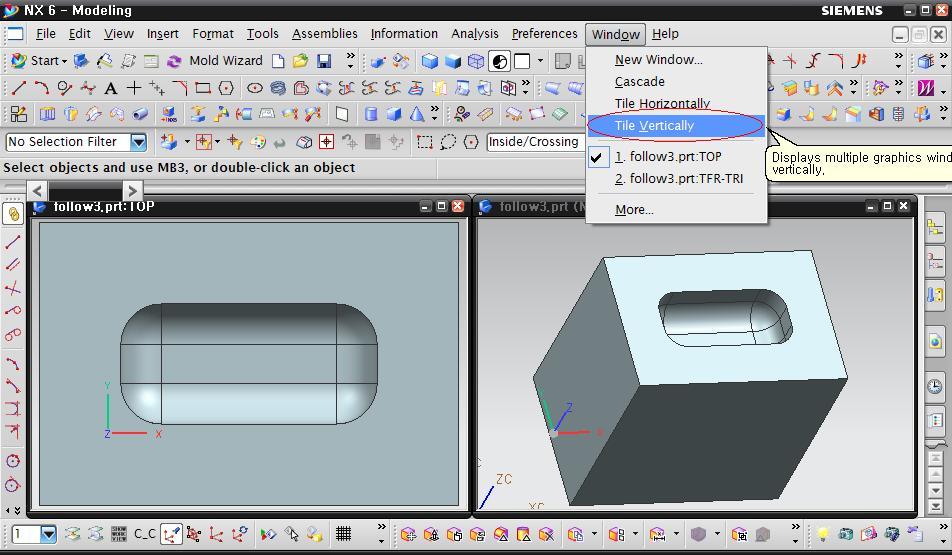Select the Text (A) curve tool

(110, 88)
